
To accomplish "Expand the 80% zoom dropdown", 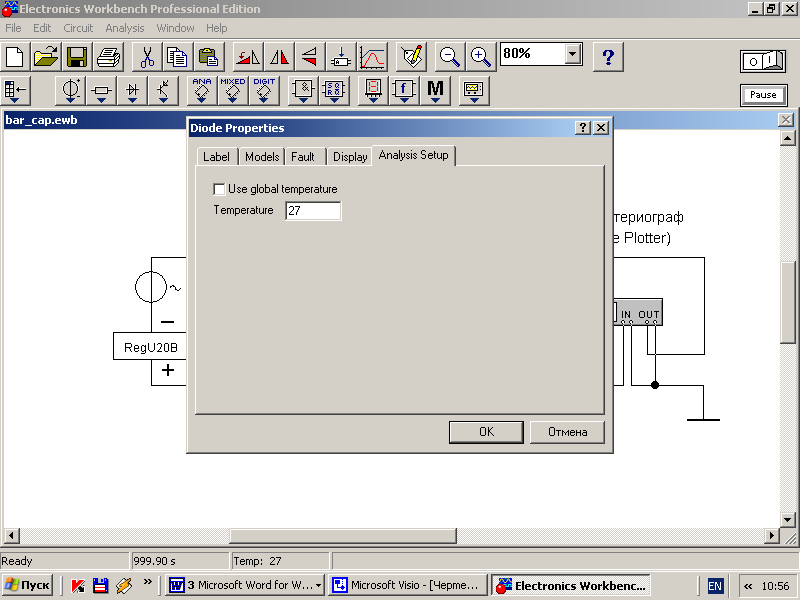I will (573, 54).
